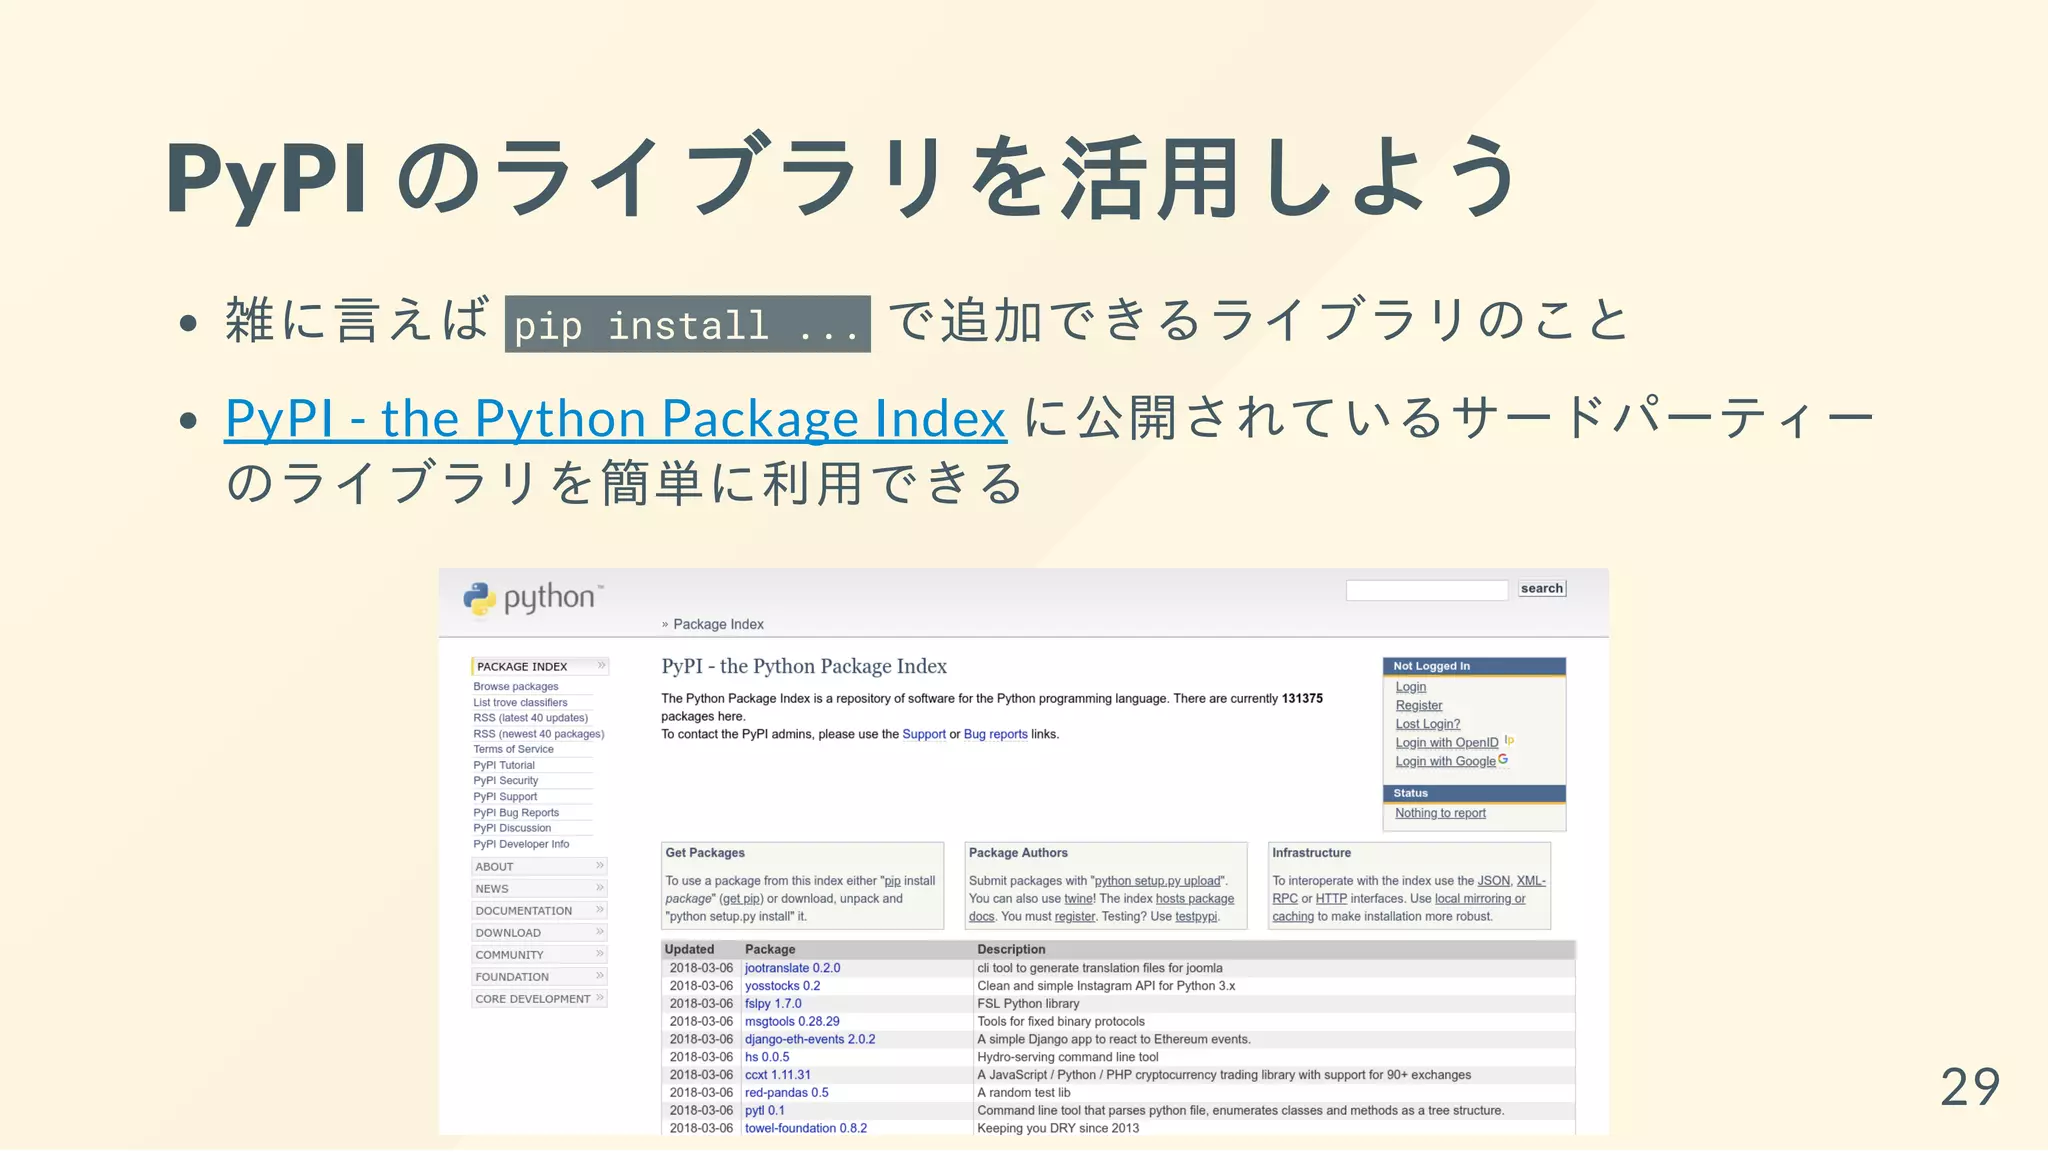The height and width of the screenshot is (1152, 2048).
Task: Click the Nothing to report status link
Action: 1440,813
